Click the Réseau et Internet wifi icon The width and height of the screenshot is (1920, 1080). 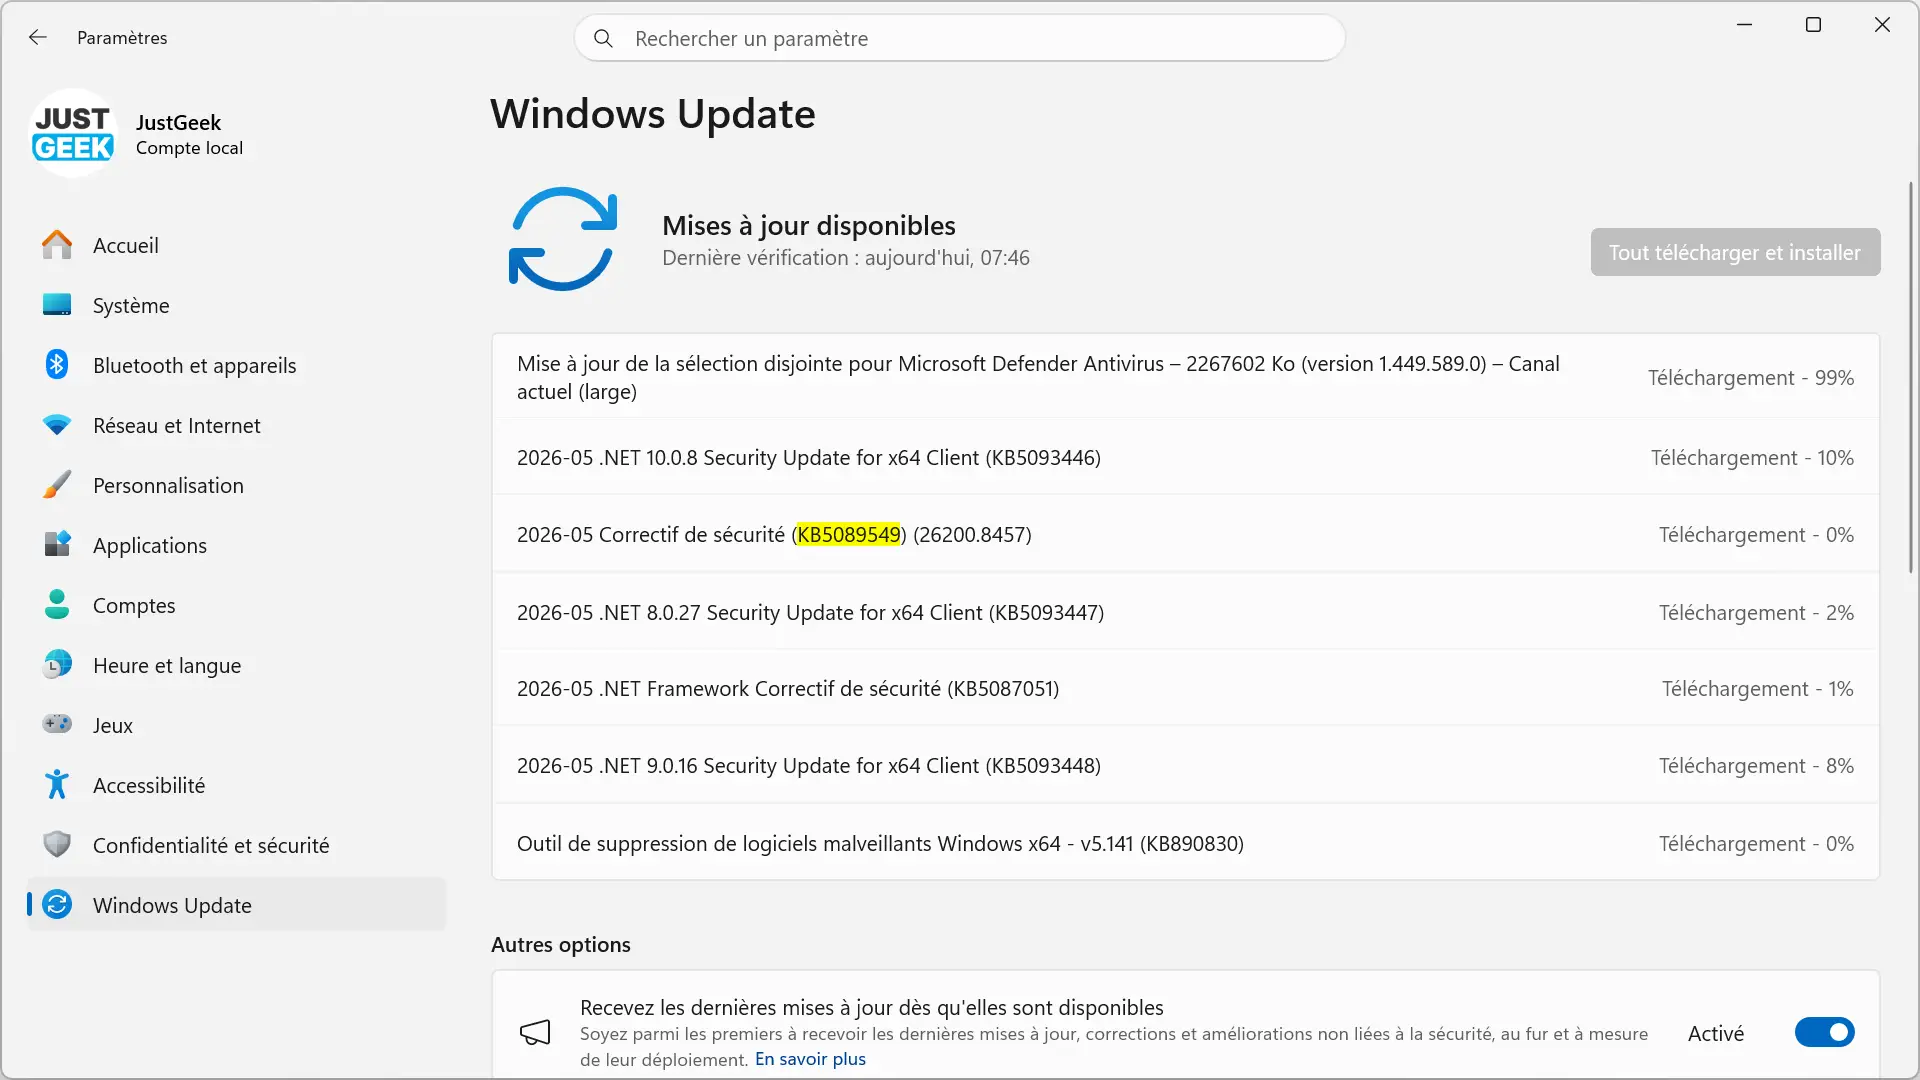coord(57,425)
